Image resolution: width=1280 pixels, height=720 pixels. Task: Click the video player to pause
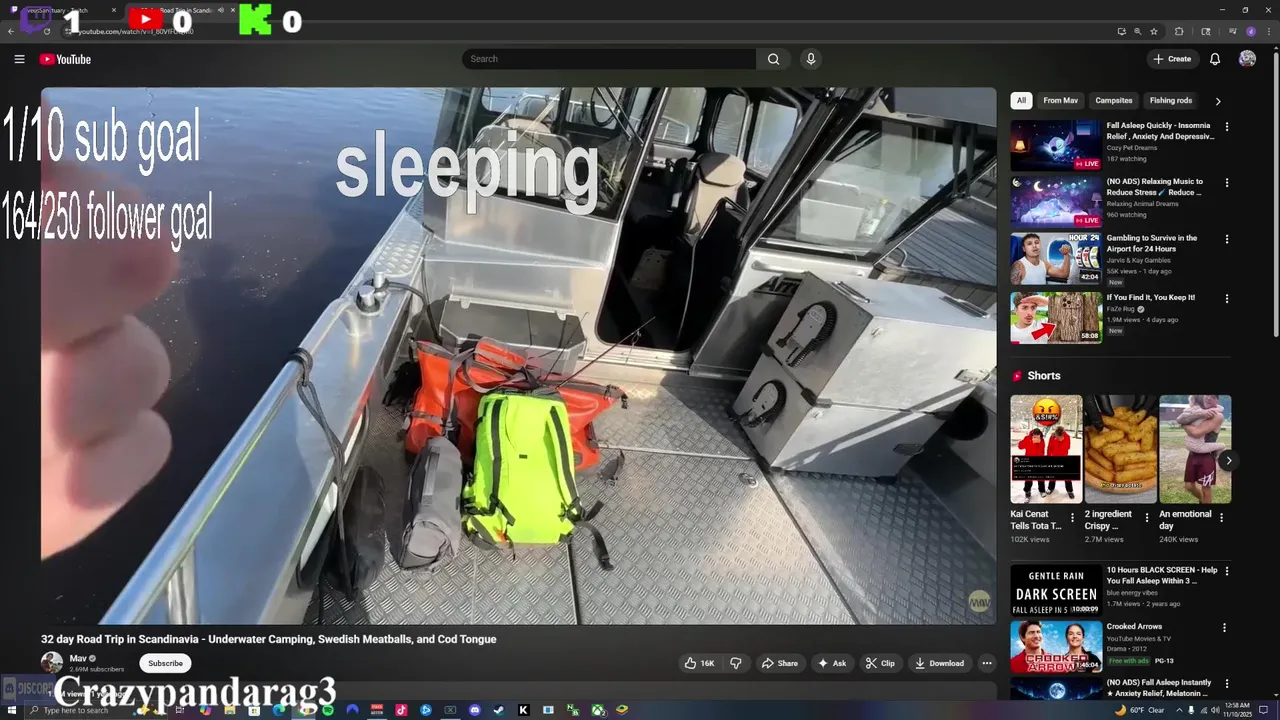(518, 355)
